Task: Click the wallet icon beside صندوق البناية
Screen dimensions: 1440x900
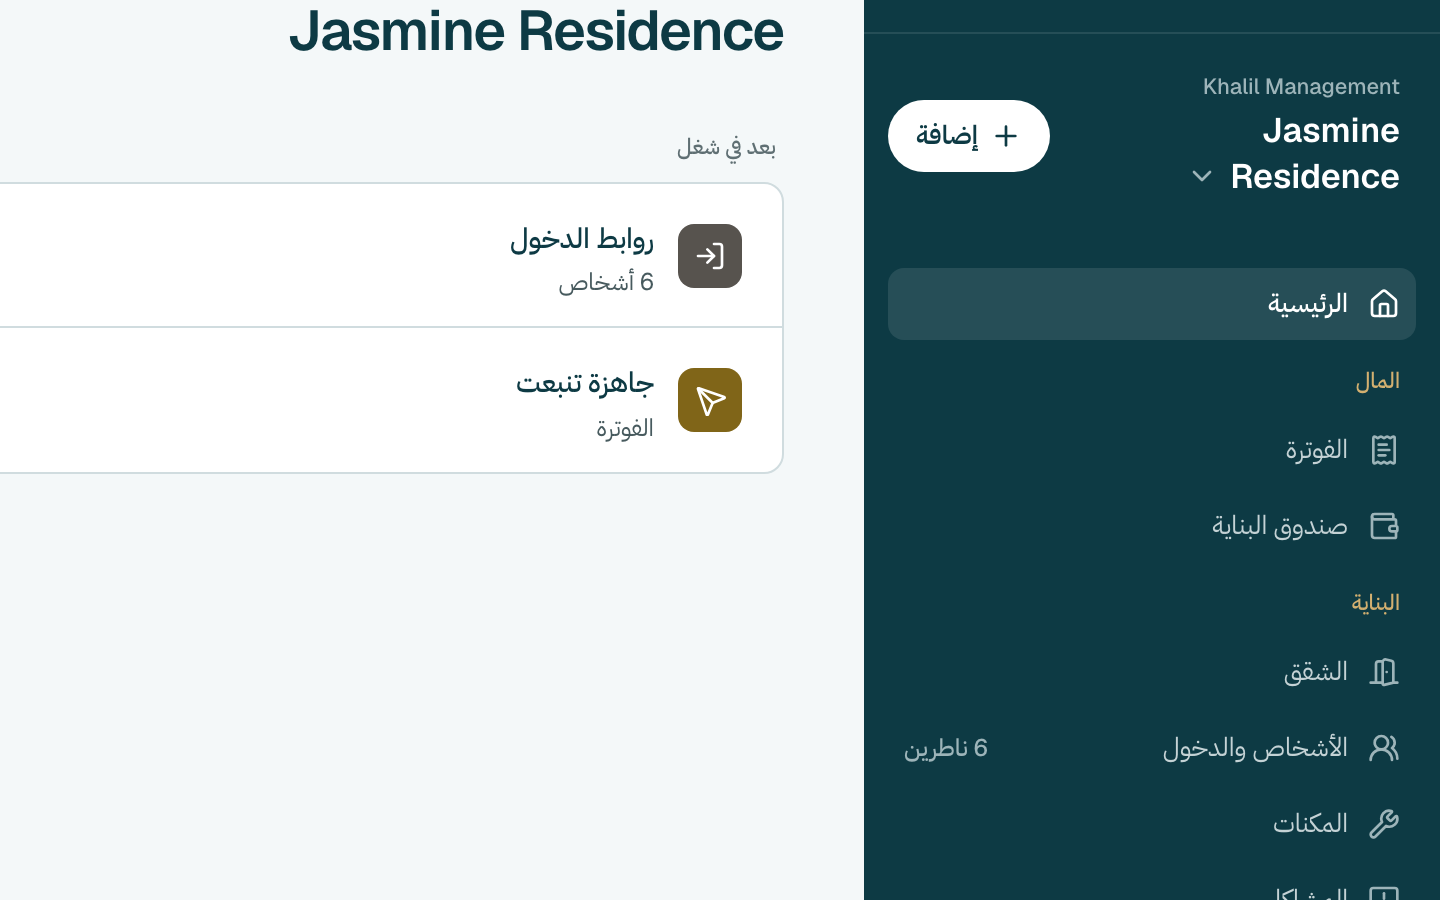Action: coord(1383,526)
